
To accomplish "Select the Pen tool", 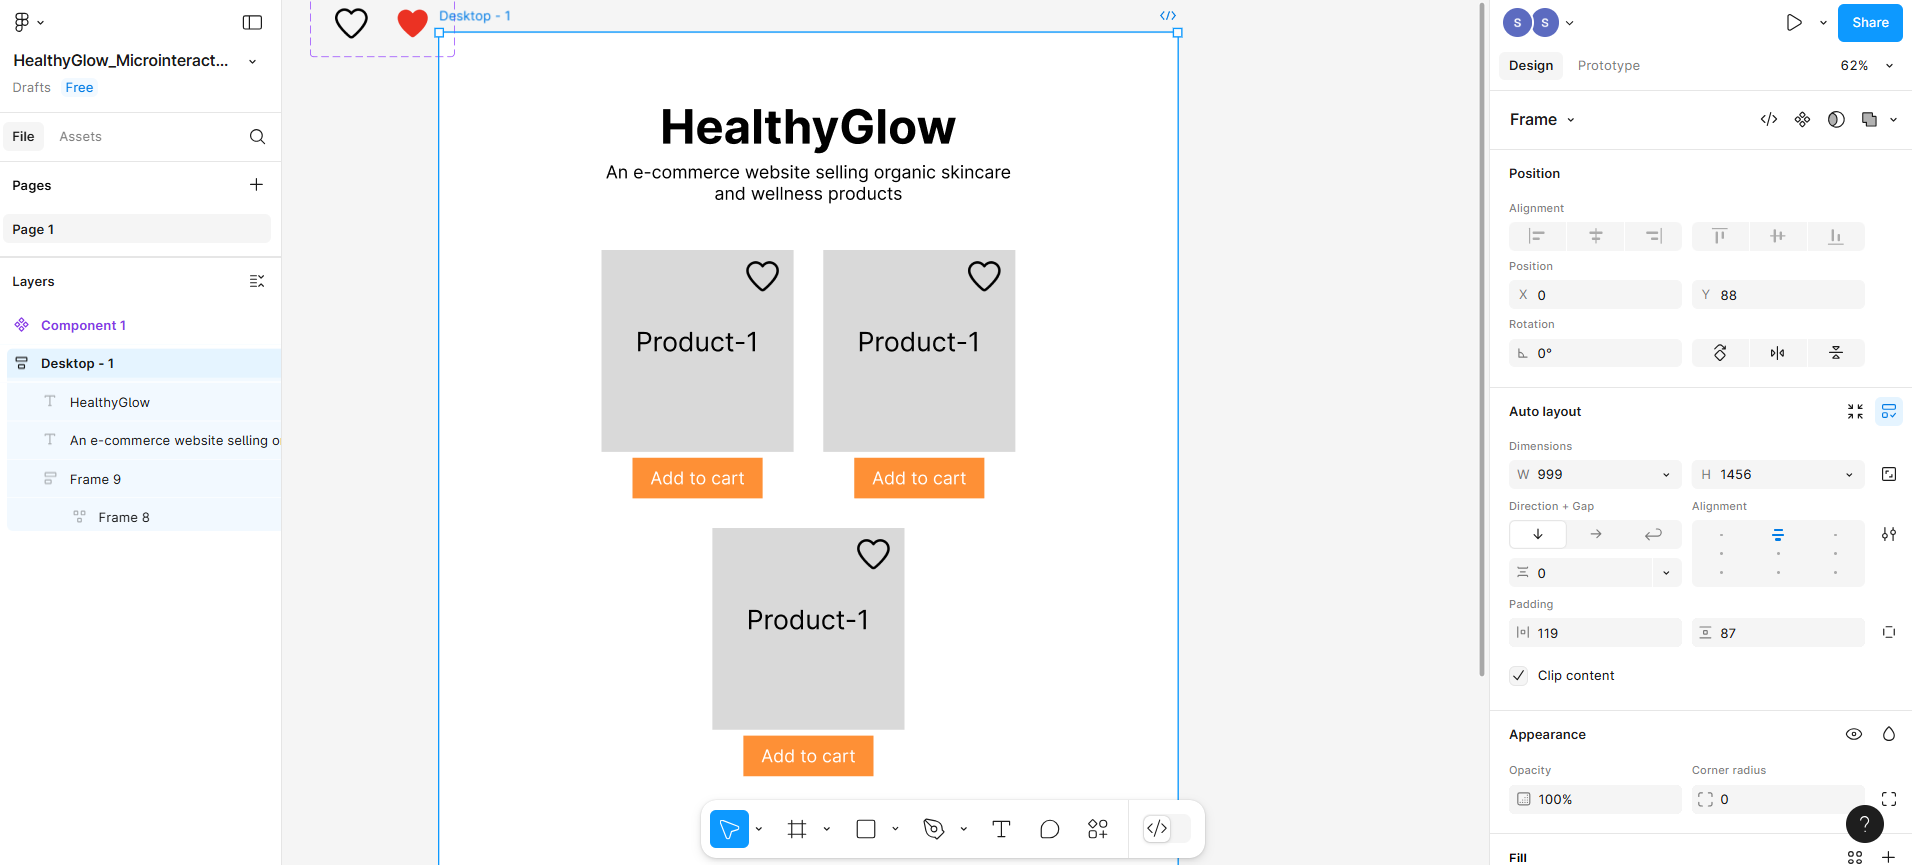I will [x=934, y=829].
